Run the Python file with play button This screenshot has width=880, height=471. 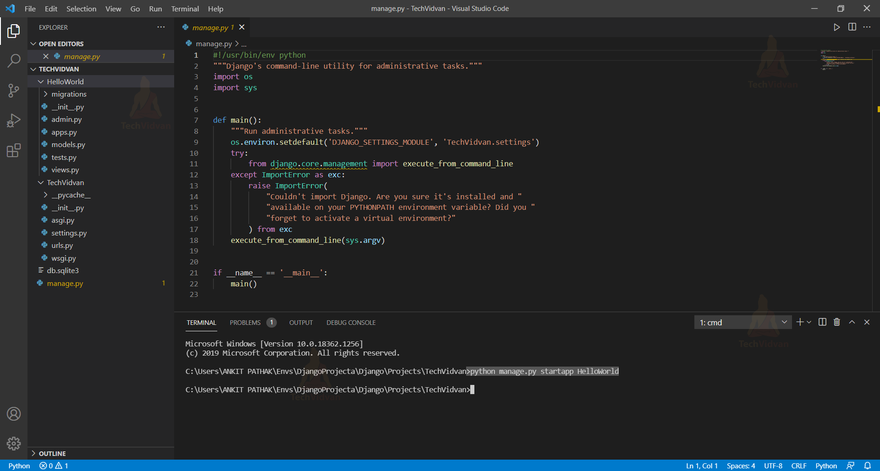click(837, 27)
